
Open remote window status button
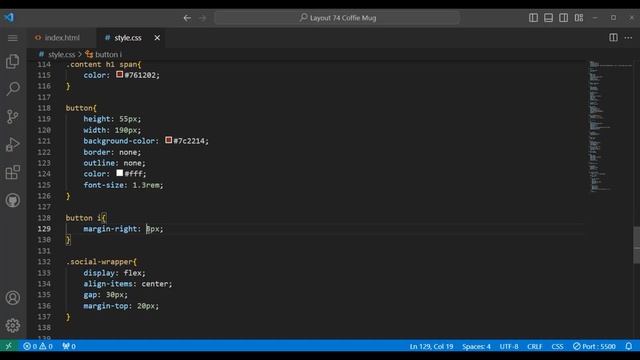click(x=9, y=346)
